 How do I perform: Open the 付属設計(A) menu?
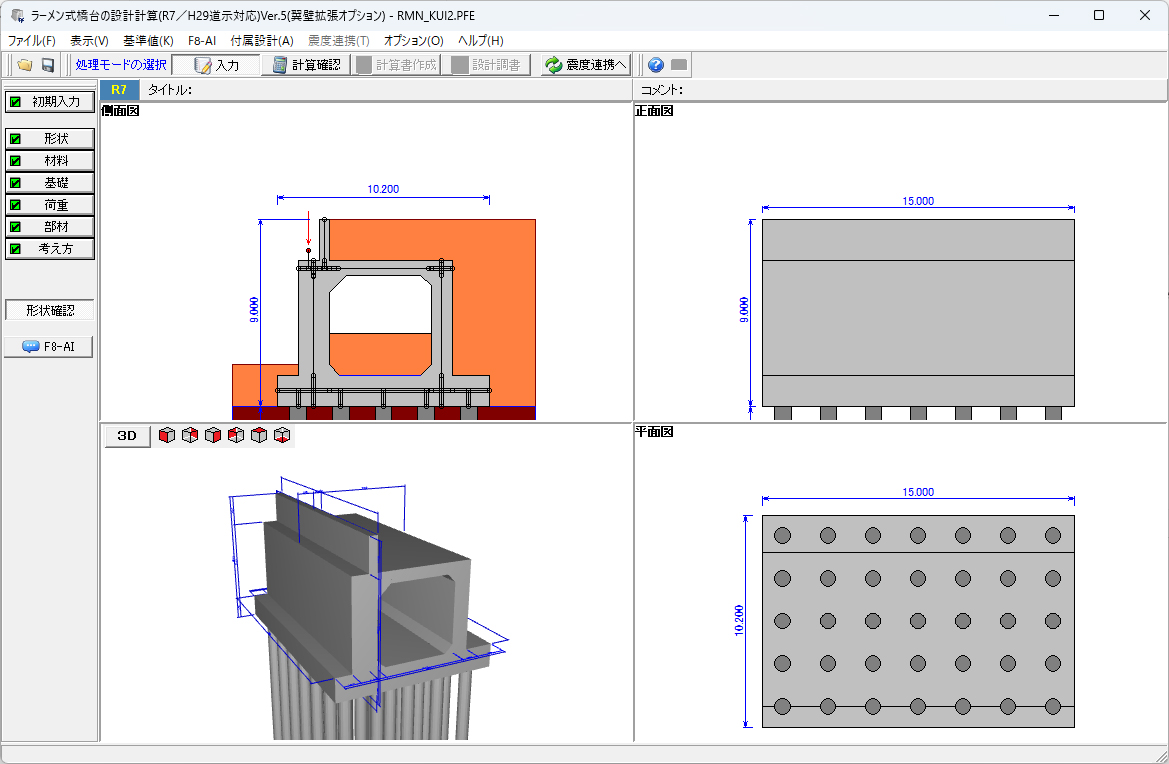[x=262, y=41]
